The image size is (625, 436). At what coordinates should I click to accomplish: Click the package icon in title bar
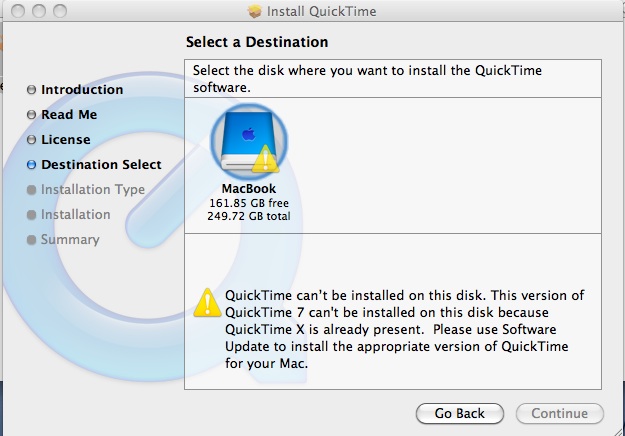click(x=255, y=11)
